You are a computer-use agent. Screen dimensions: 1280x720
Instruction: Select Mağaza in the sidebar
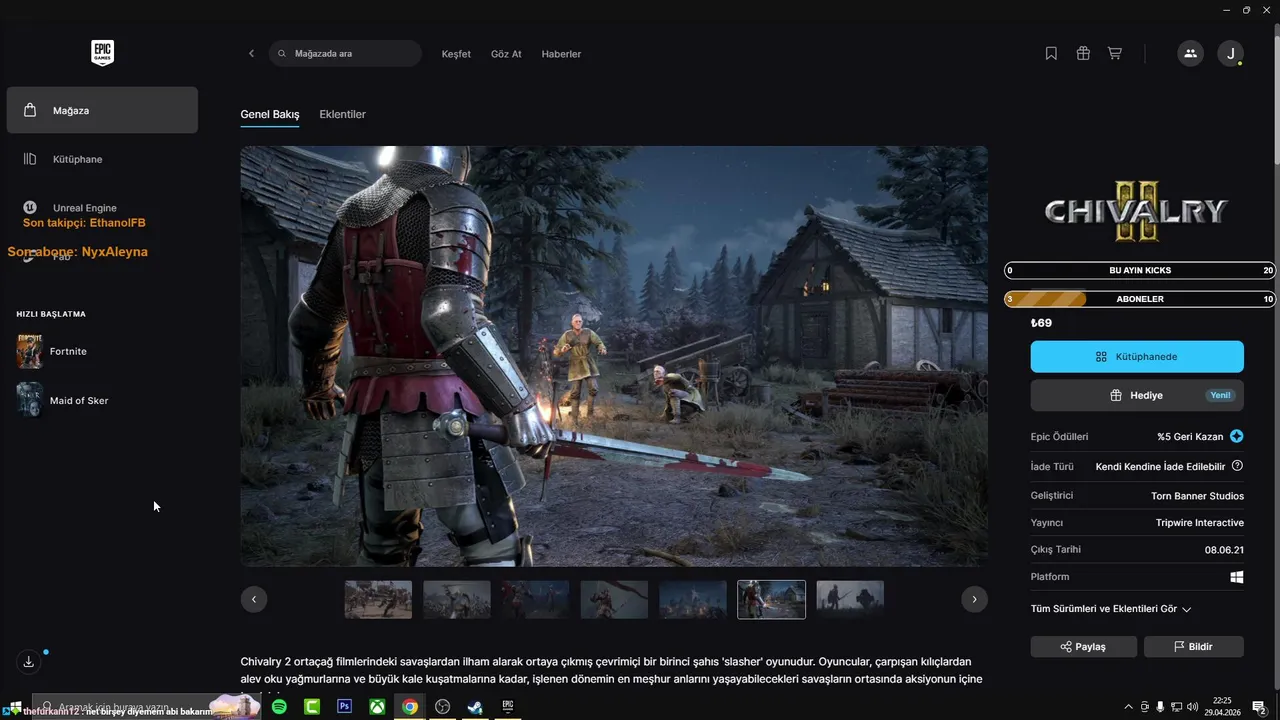(x=102, y=110)
